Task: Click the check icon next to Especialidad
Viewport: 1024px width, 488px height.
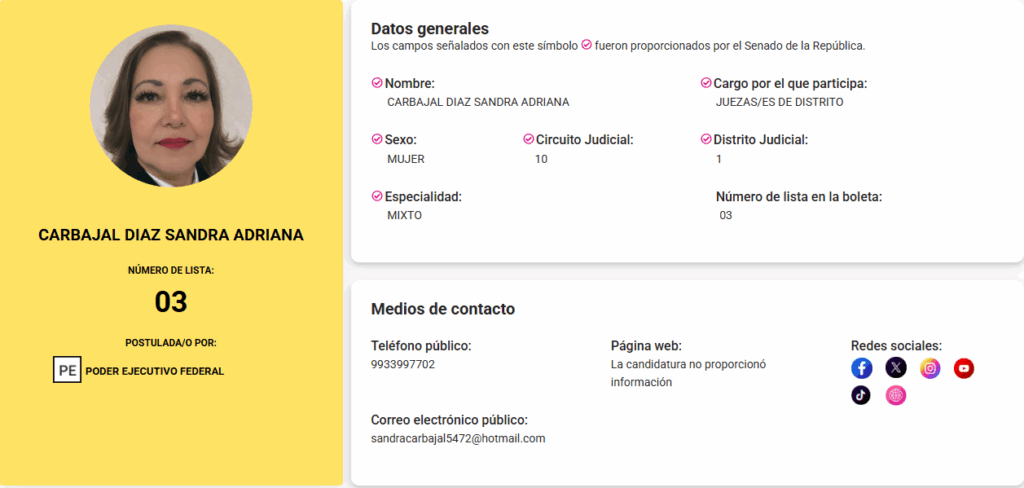Action: (x=377, y=196)
